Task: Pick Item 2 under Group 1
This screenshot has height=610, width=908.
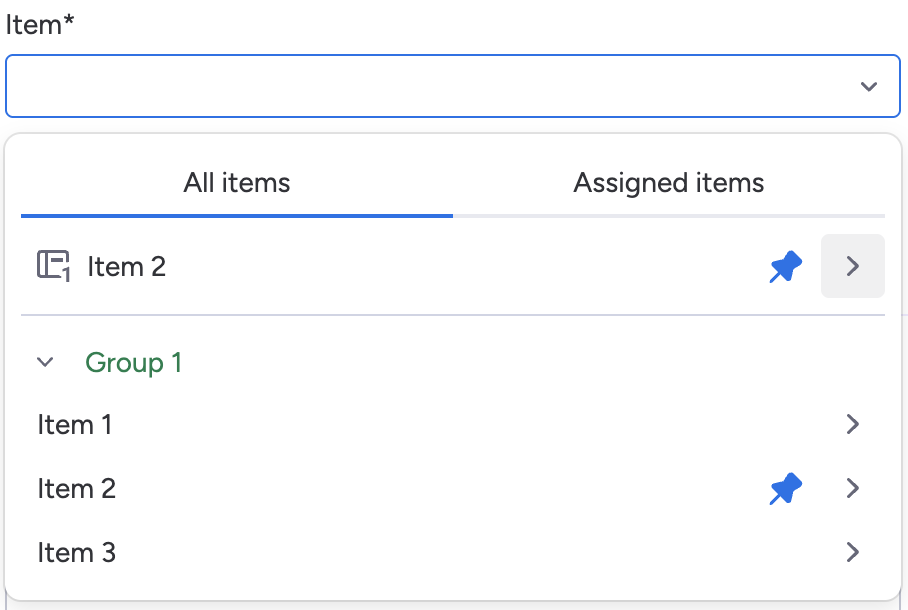Action: [77, 489]
